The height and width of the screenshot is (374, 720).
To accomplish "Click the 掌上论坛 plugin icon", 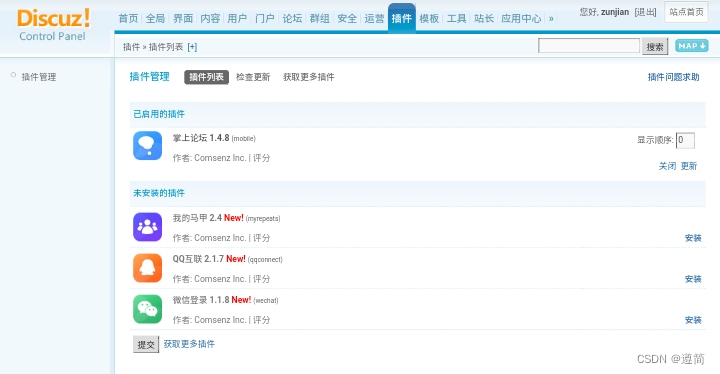I will coord(147,146).
